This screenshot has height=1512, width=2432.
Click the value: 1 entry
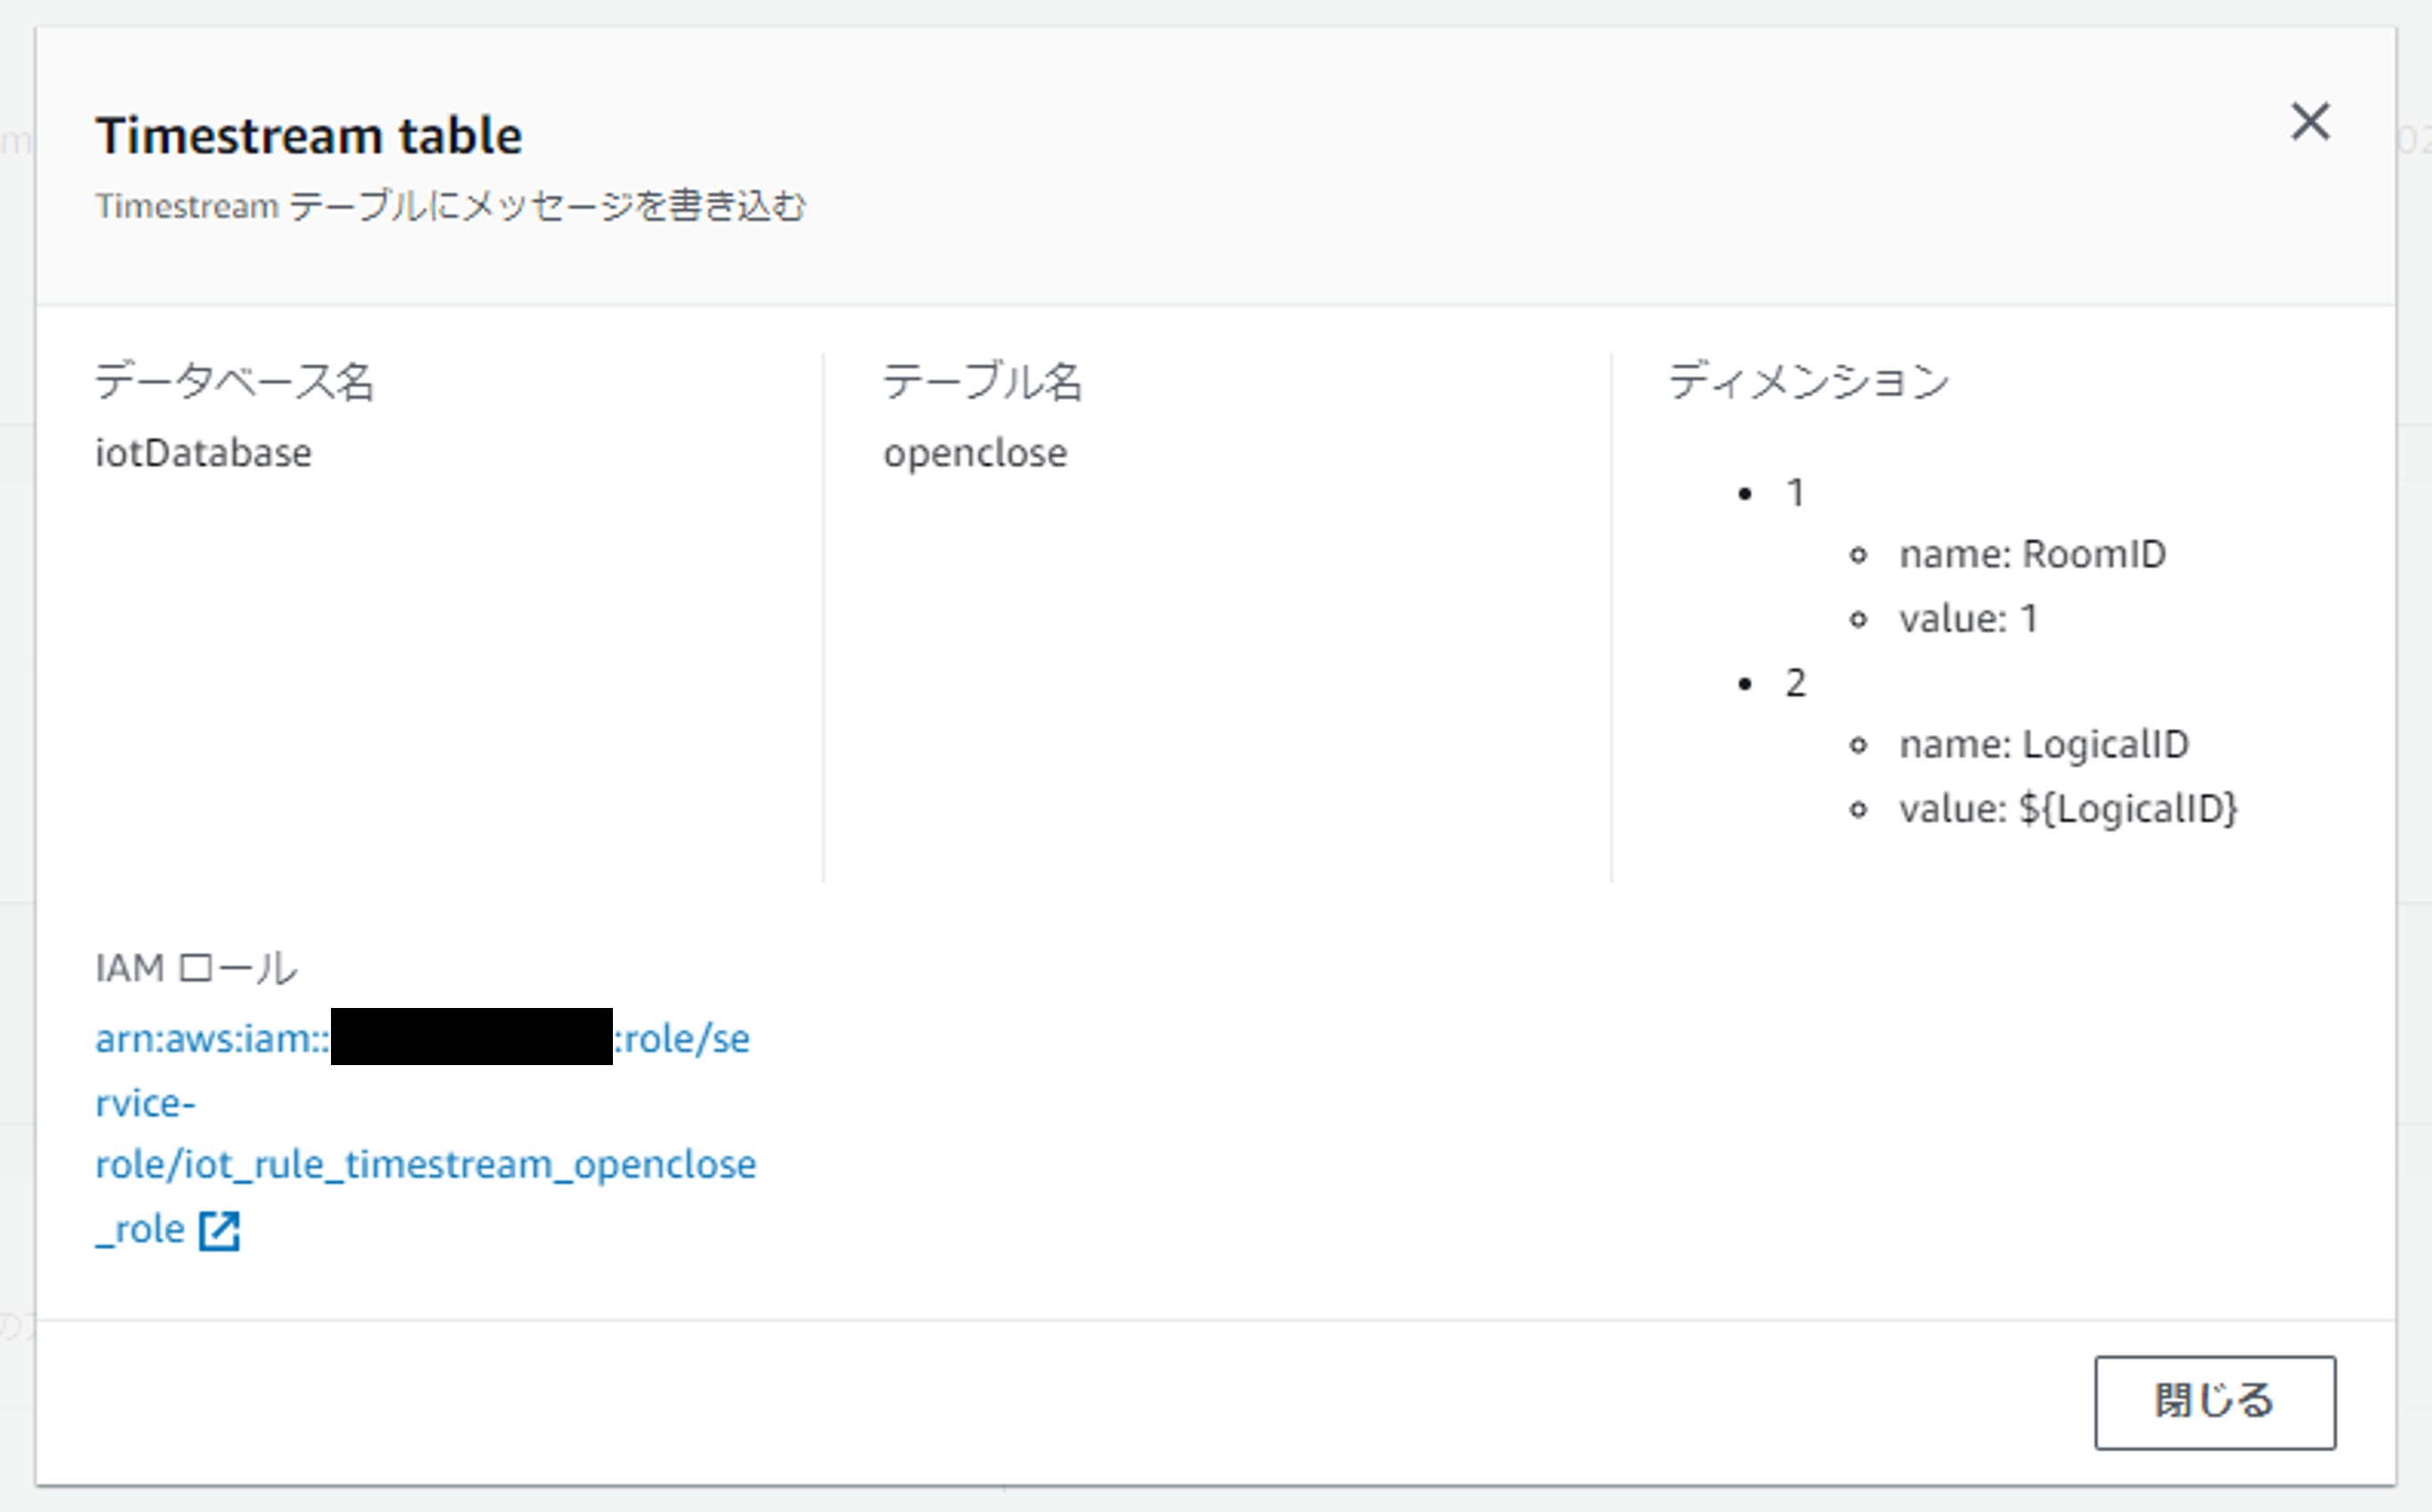(x=1968, y=619)
